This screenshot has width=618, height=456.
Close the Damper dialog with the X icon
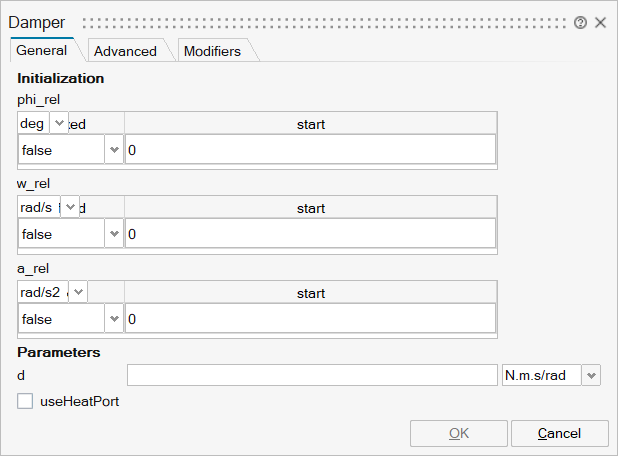(x=600, y=22)
